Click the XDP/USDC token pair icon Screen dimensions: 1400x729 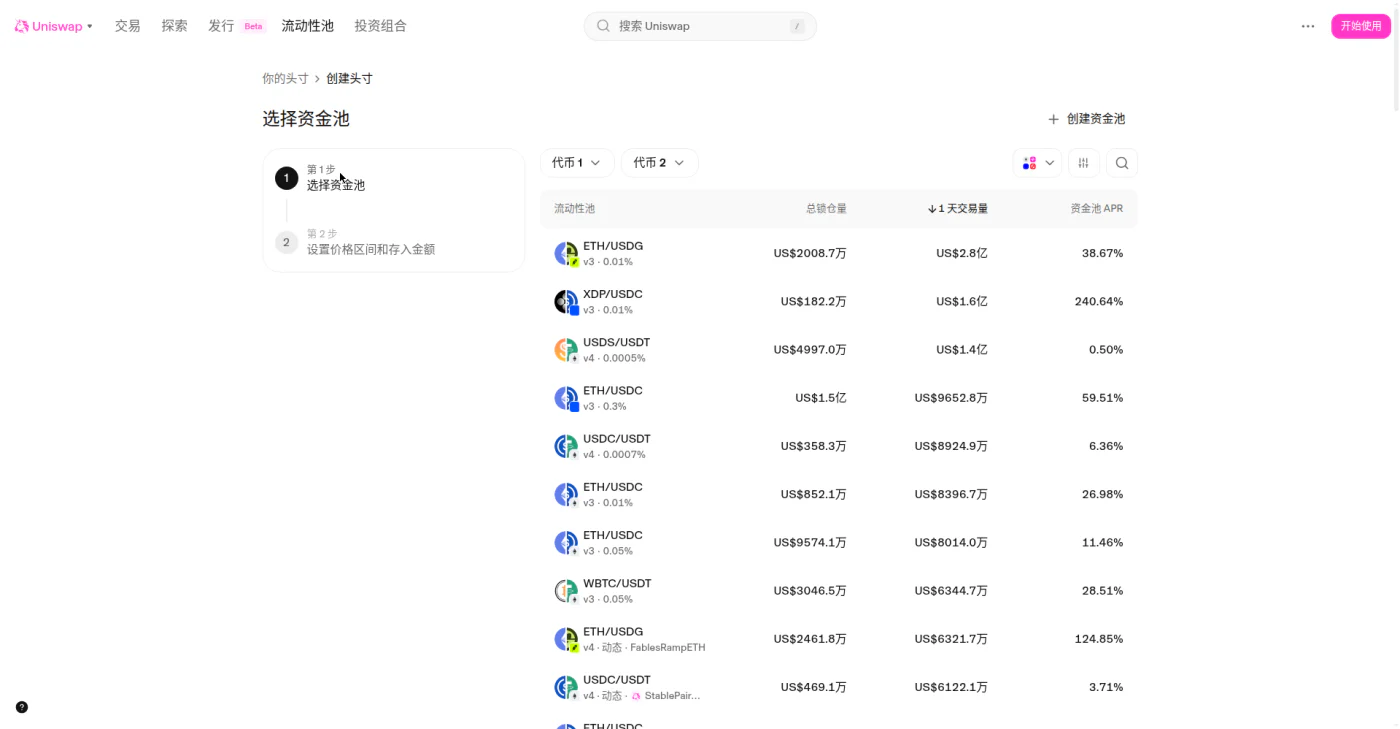(x=567, y=302)
